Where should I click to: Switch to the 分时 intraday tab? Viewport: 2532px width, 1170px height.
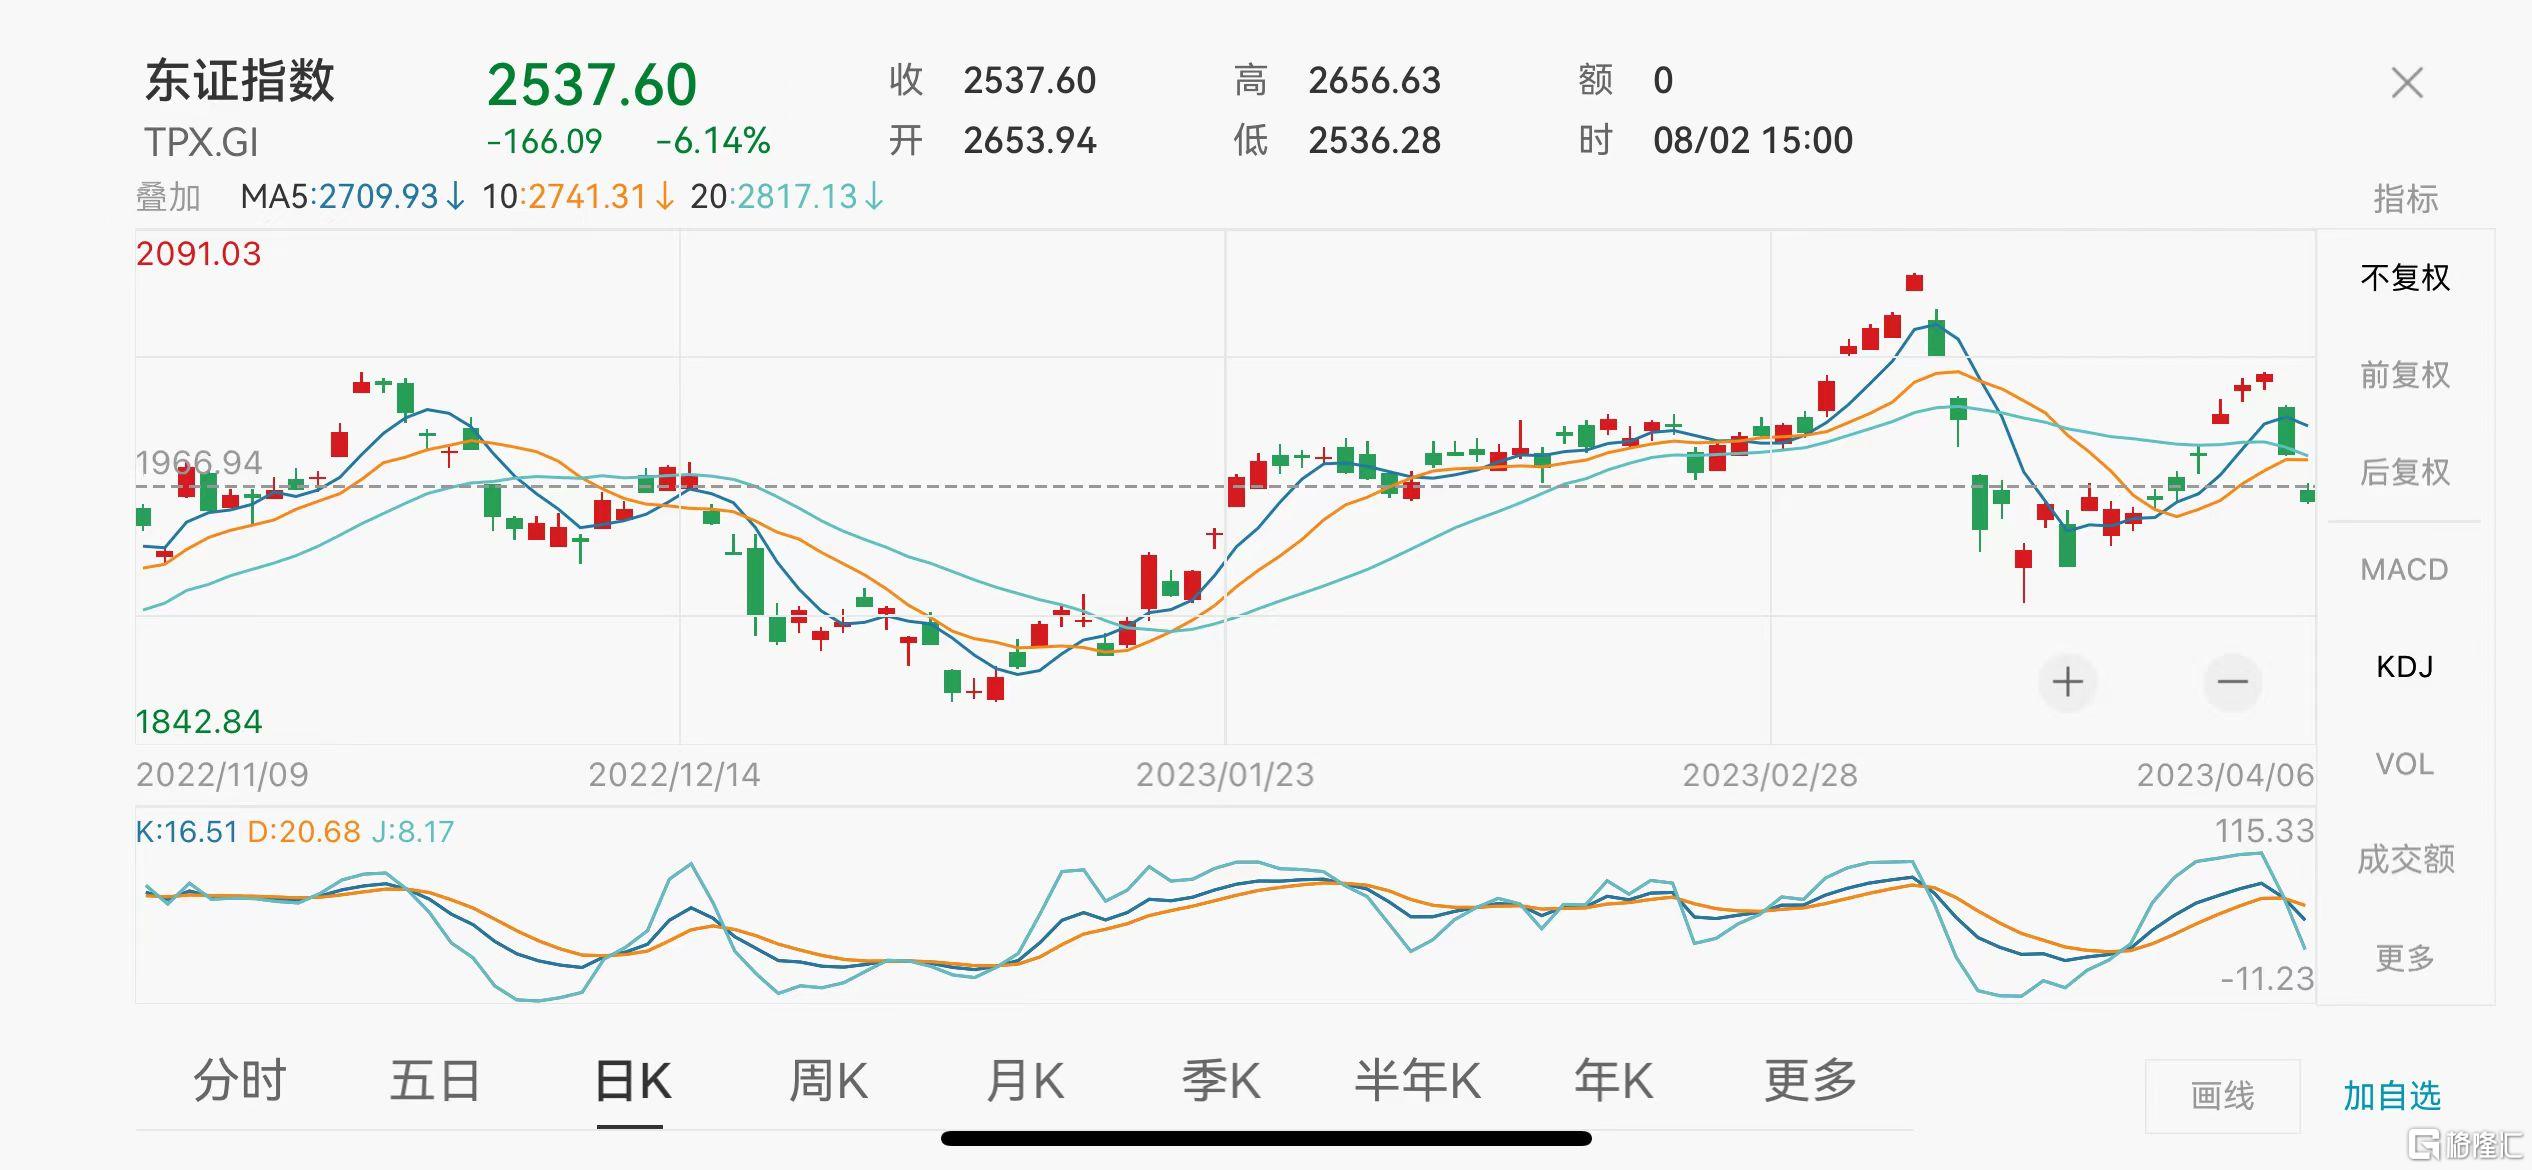tap(239, 1081)
